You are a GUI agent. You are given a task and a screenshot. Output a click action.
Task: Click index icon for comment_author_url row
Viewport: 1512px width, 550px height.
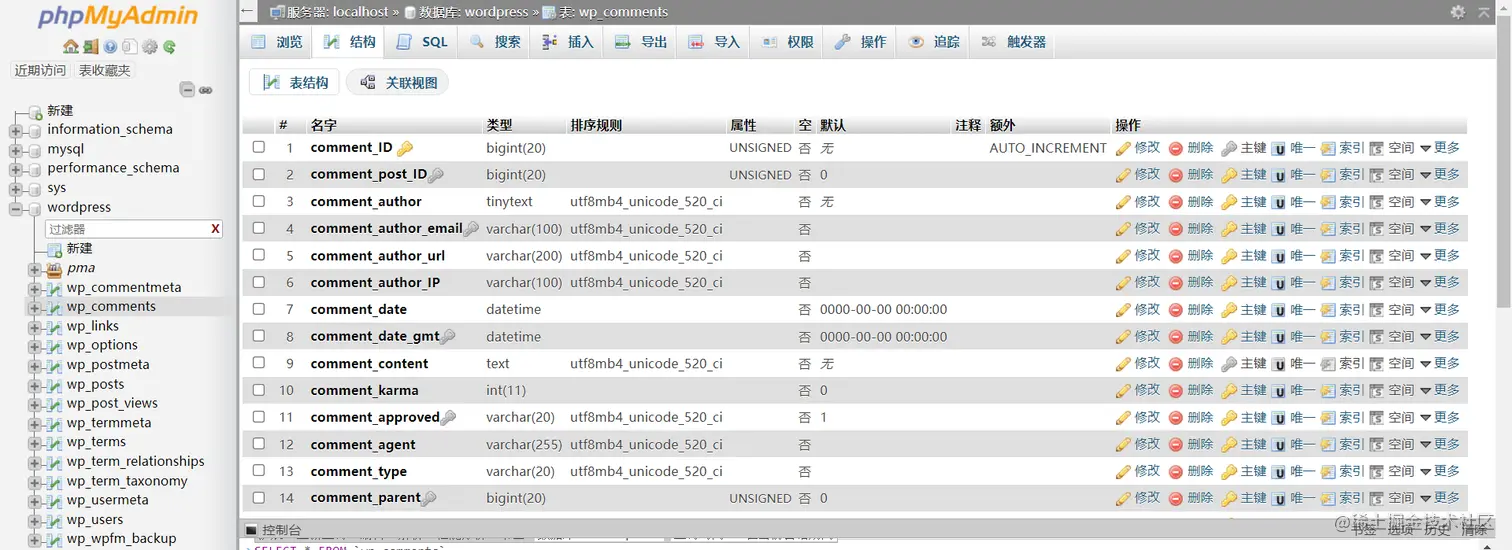(x=1328, y=256)
